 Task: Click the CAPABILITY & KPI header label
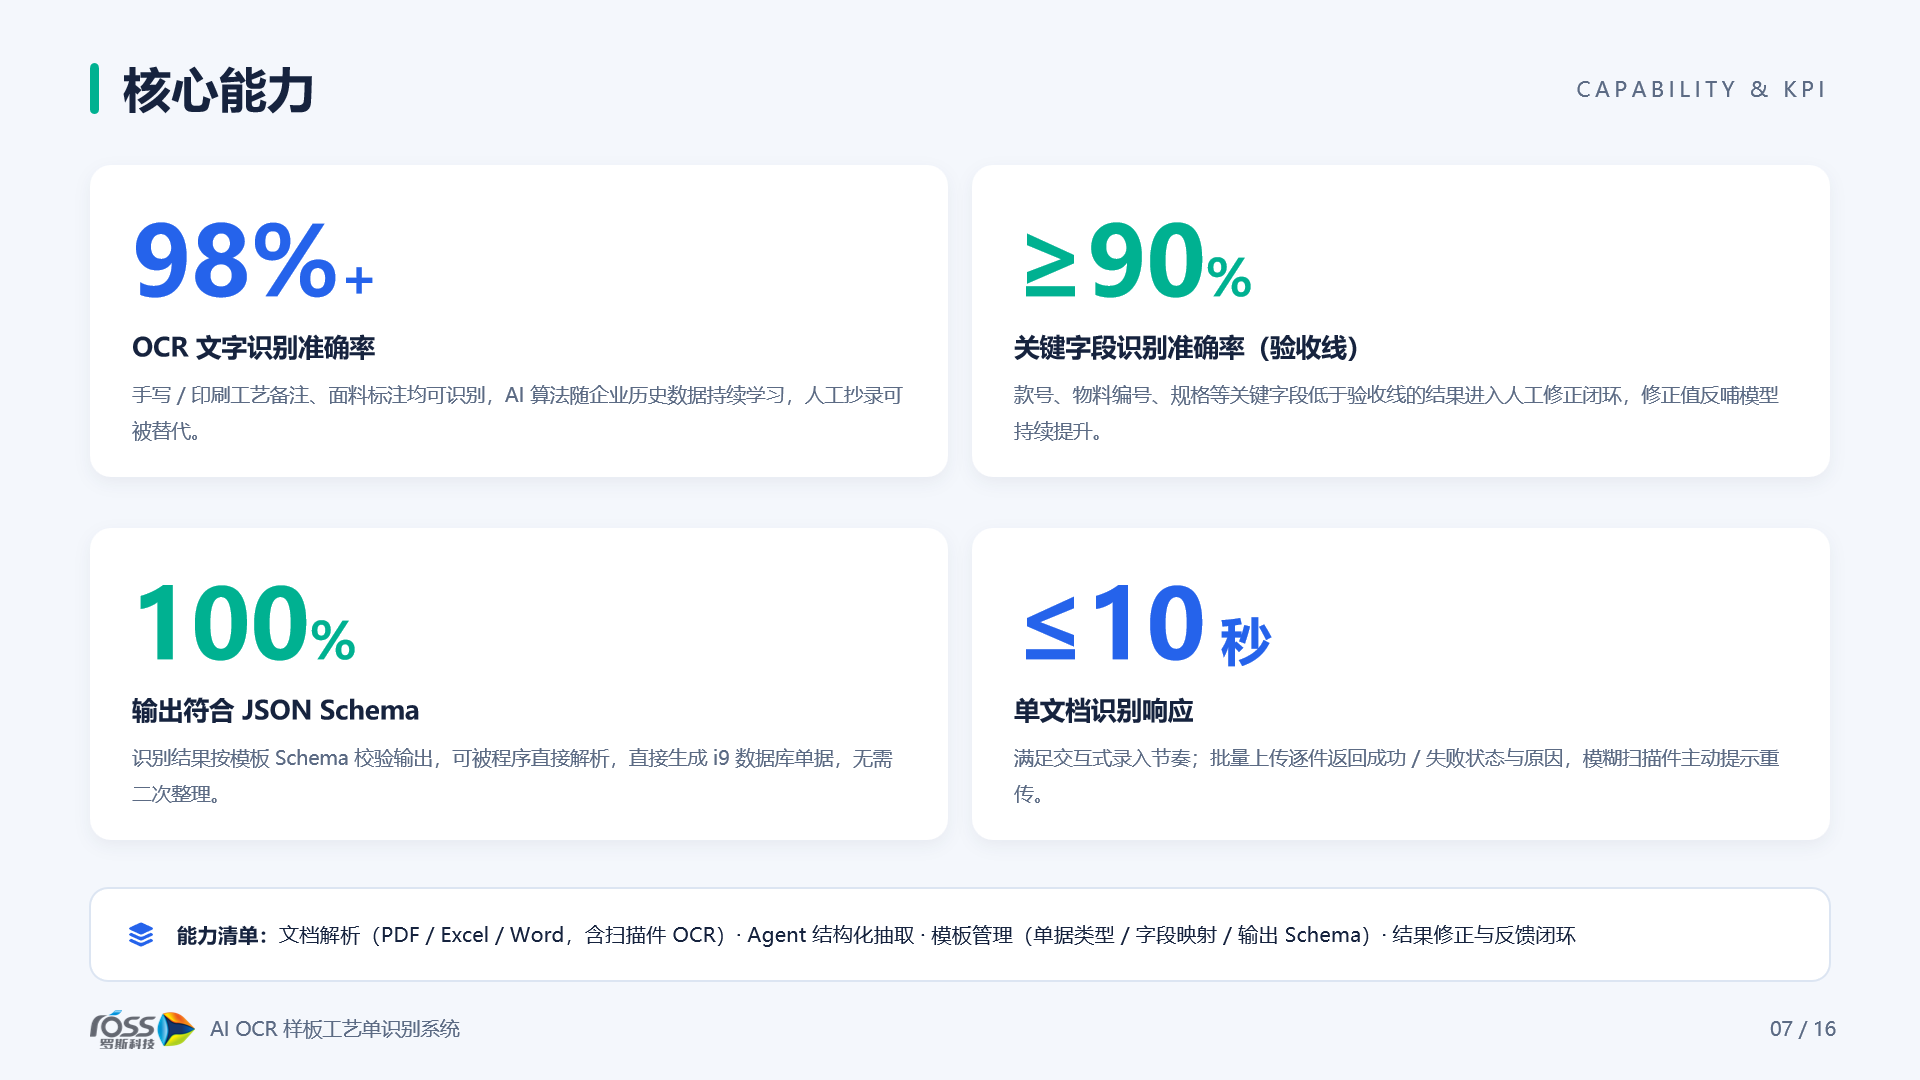click(x=1701, y=90)
